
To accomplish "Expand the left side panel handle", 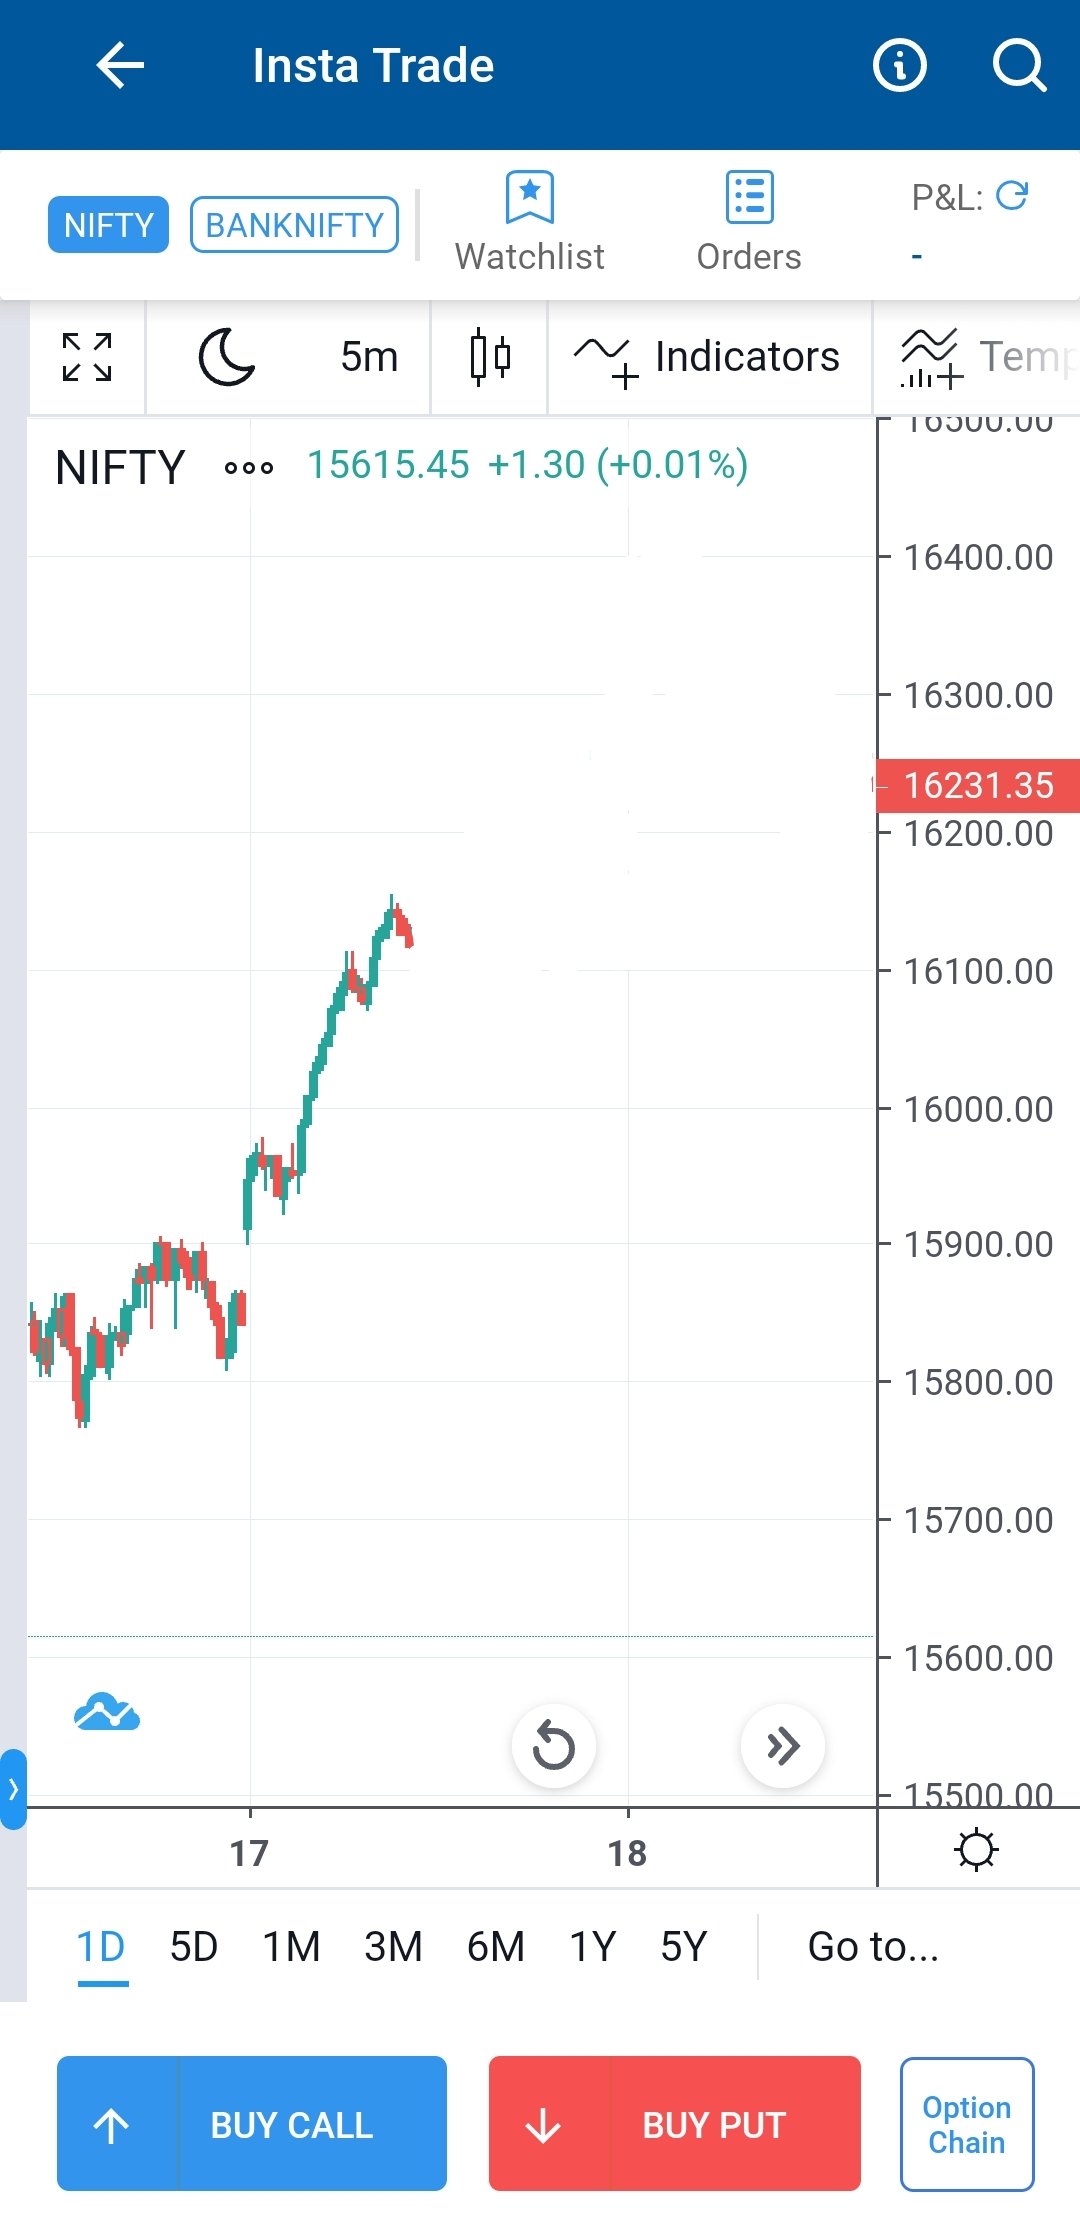I will [13, 1789].
